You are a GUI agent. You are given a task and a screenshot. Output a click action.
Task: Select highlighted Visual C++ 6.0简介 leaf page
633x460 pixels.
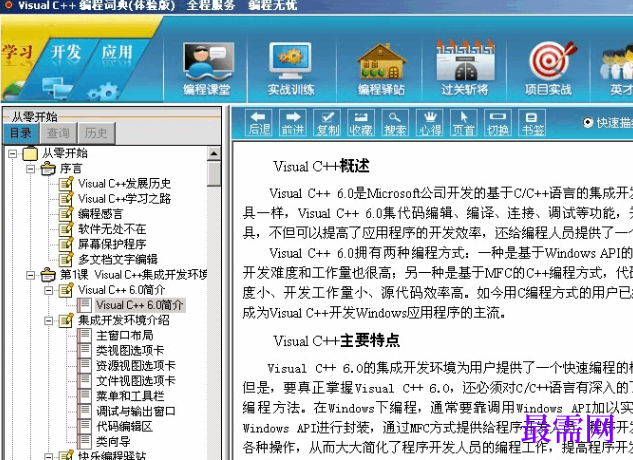[140, 305]
